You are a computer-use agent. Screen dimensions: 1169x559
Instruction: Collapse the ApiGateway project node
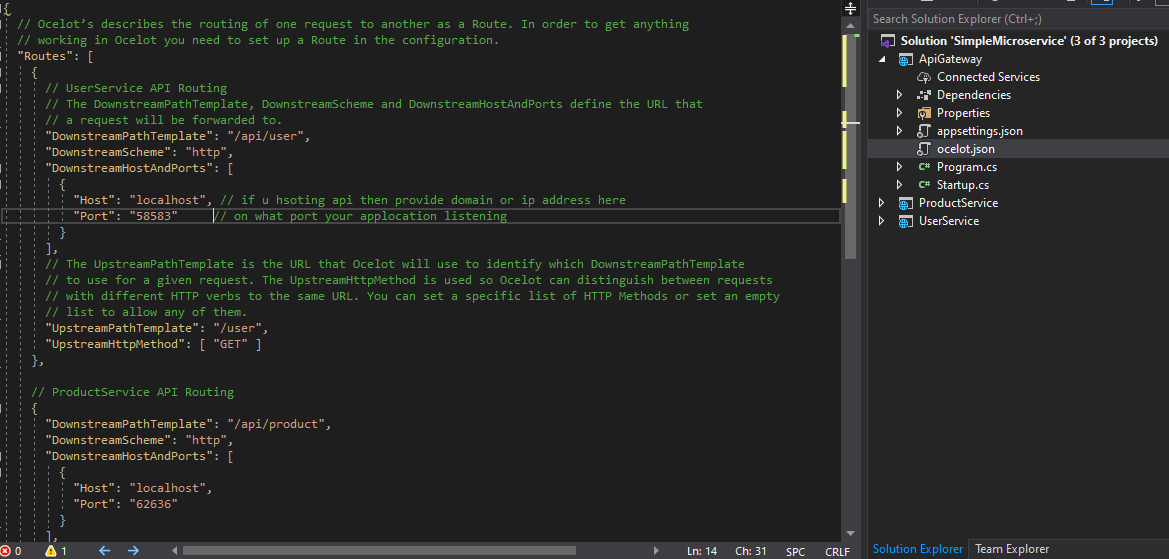click(x=882, y=59)
